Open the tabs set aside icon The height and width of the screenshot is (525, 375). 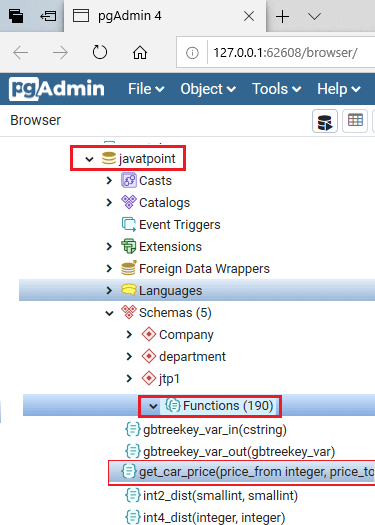point(16,16)
